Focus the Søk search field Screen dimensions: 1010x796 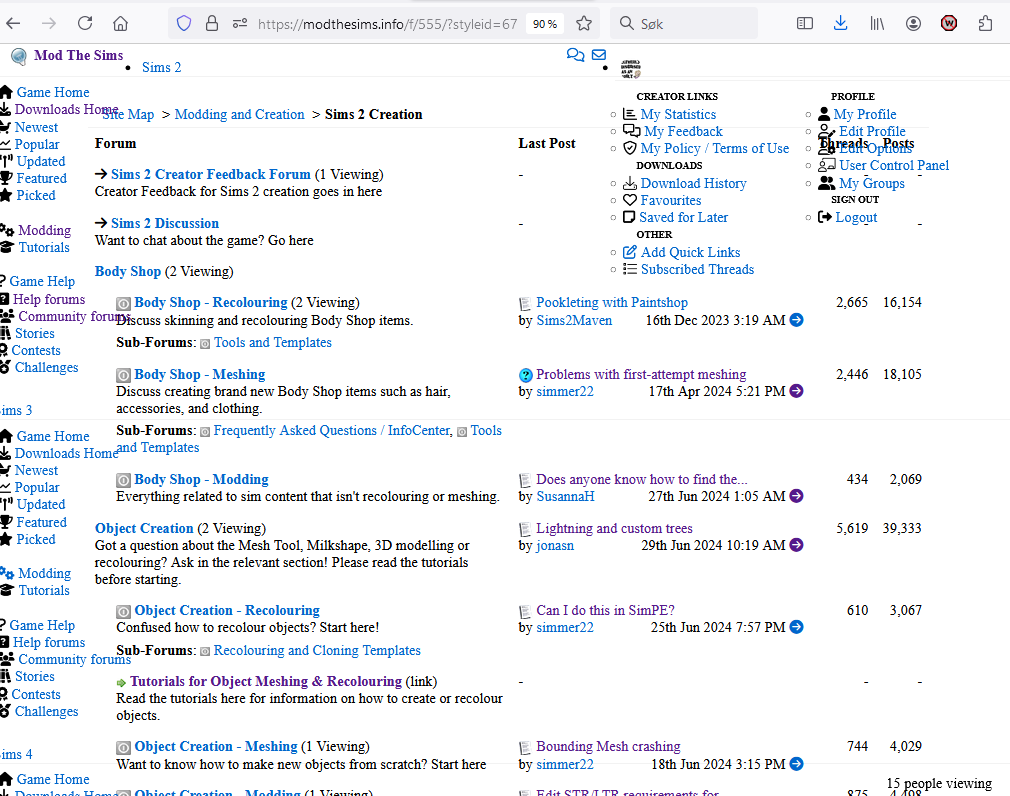690,23
